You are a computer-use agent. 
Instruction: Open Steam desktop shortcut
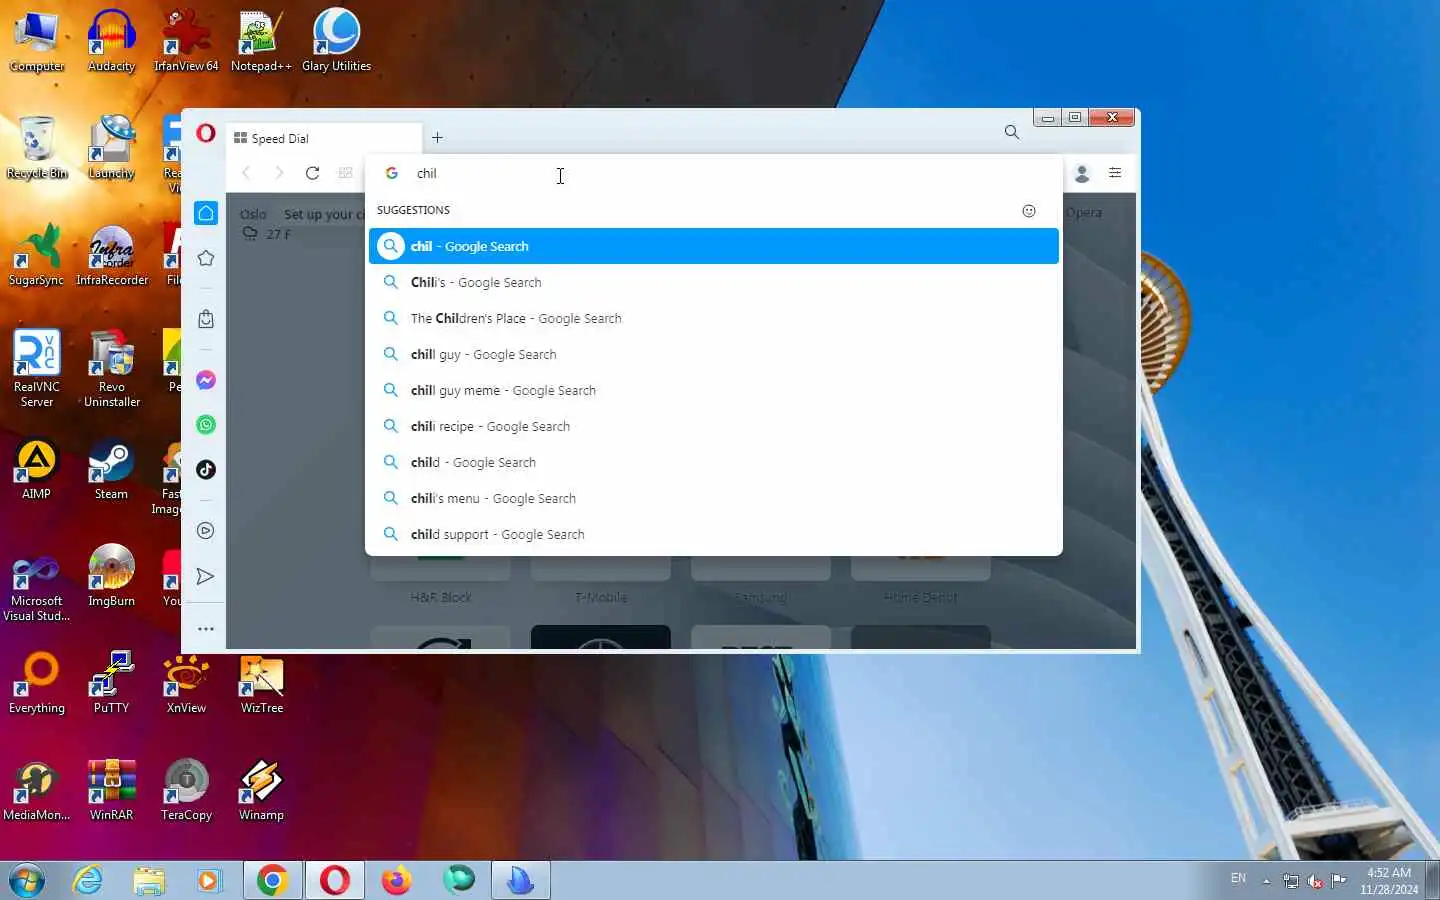(111, 469)
